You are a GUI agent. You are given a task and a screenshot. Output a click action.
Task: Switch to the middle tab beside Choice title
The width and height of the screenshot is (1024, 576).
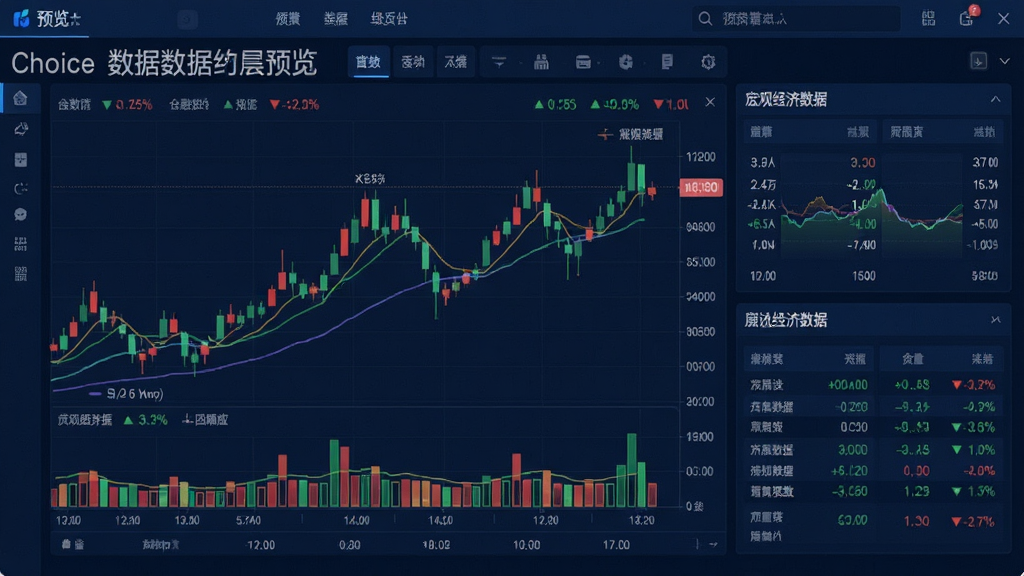point(413,62)
